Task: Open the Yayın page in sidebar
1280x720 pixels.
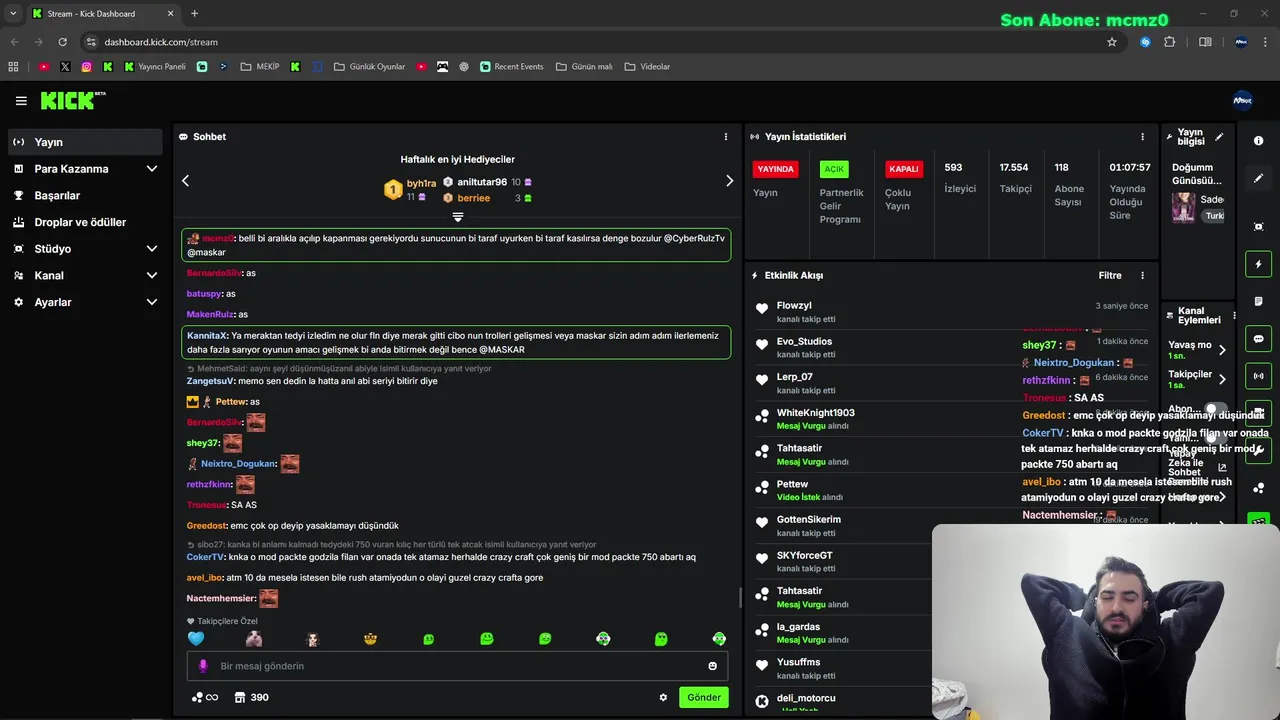Action: click(85, 142)
